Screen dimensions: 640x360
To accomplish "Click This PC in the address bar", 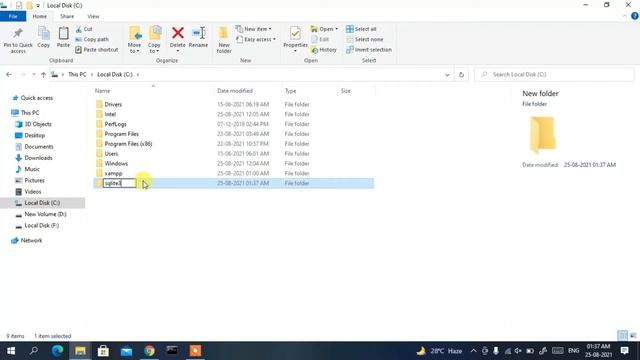I will pos(77,75).
